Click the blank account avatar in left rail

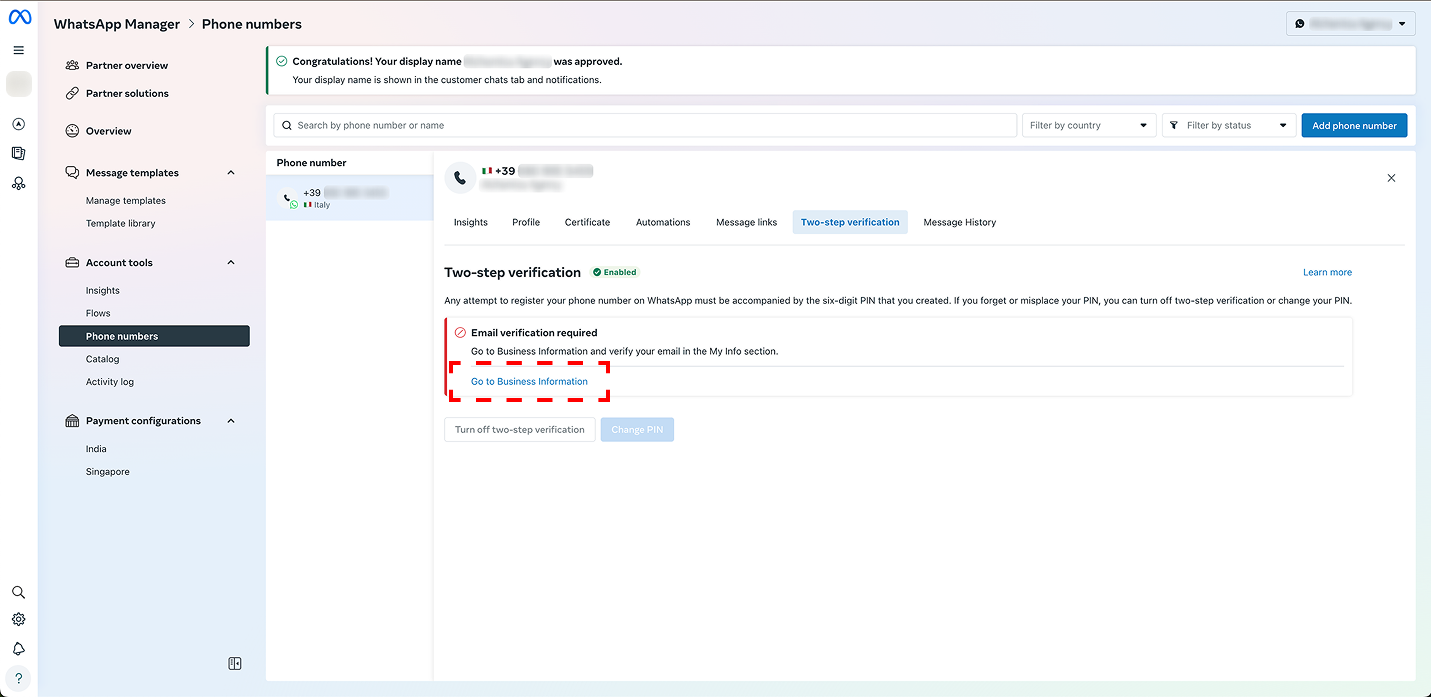[x=19, y=84]
